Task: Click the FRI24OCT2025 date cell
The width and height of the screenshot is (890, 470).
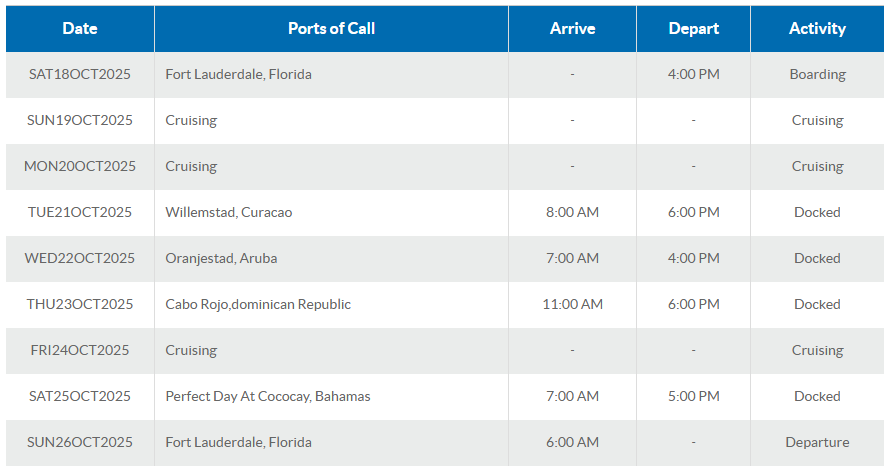Action: pyautogui.click(x=80, y=350)
